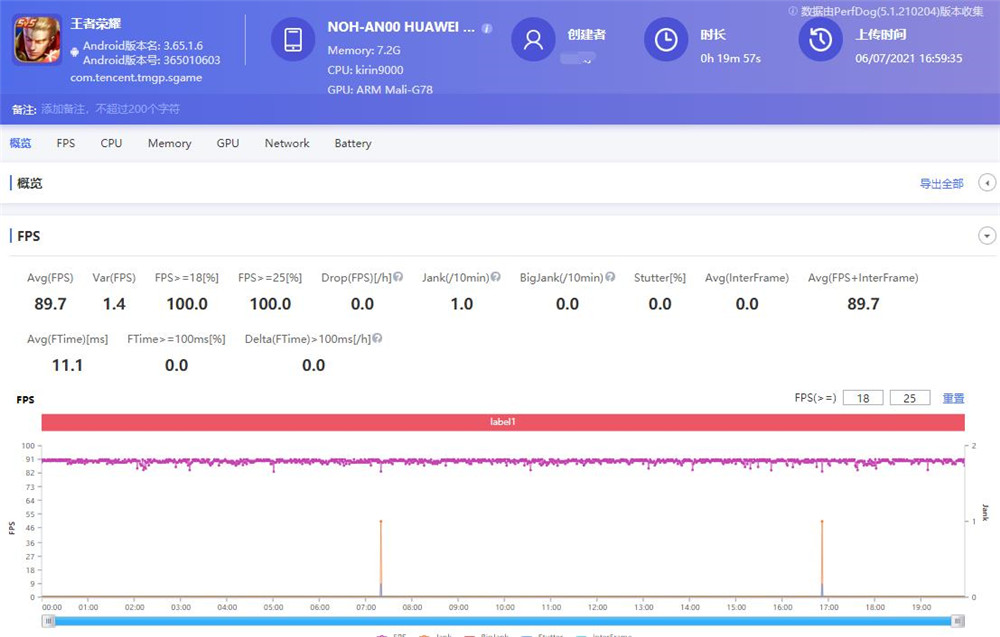Click the Android版本名: 3.65.1.6 text

(143, 46)
